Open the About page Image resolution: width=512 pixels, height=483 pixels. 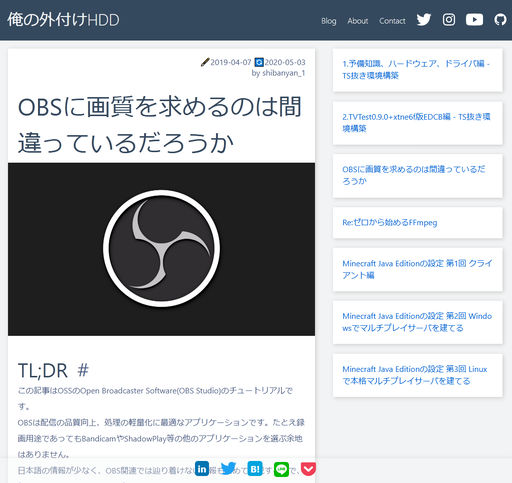(x=358, y=21)
